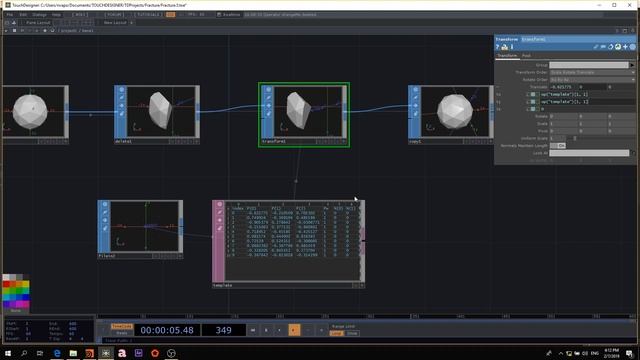Open OBS Studio from the taskbar

coord(171,353)
